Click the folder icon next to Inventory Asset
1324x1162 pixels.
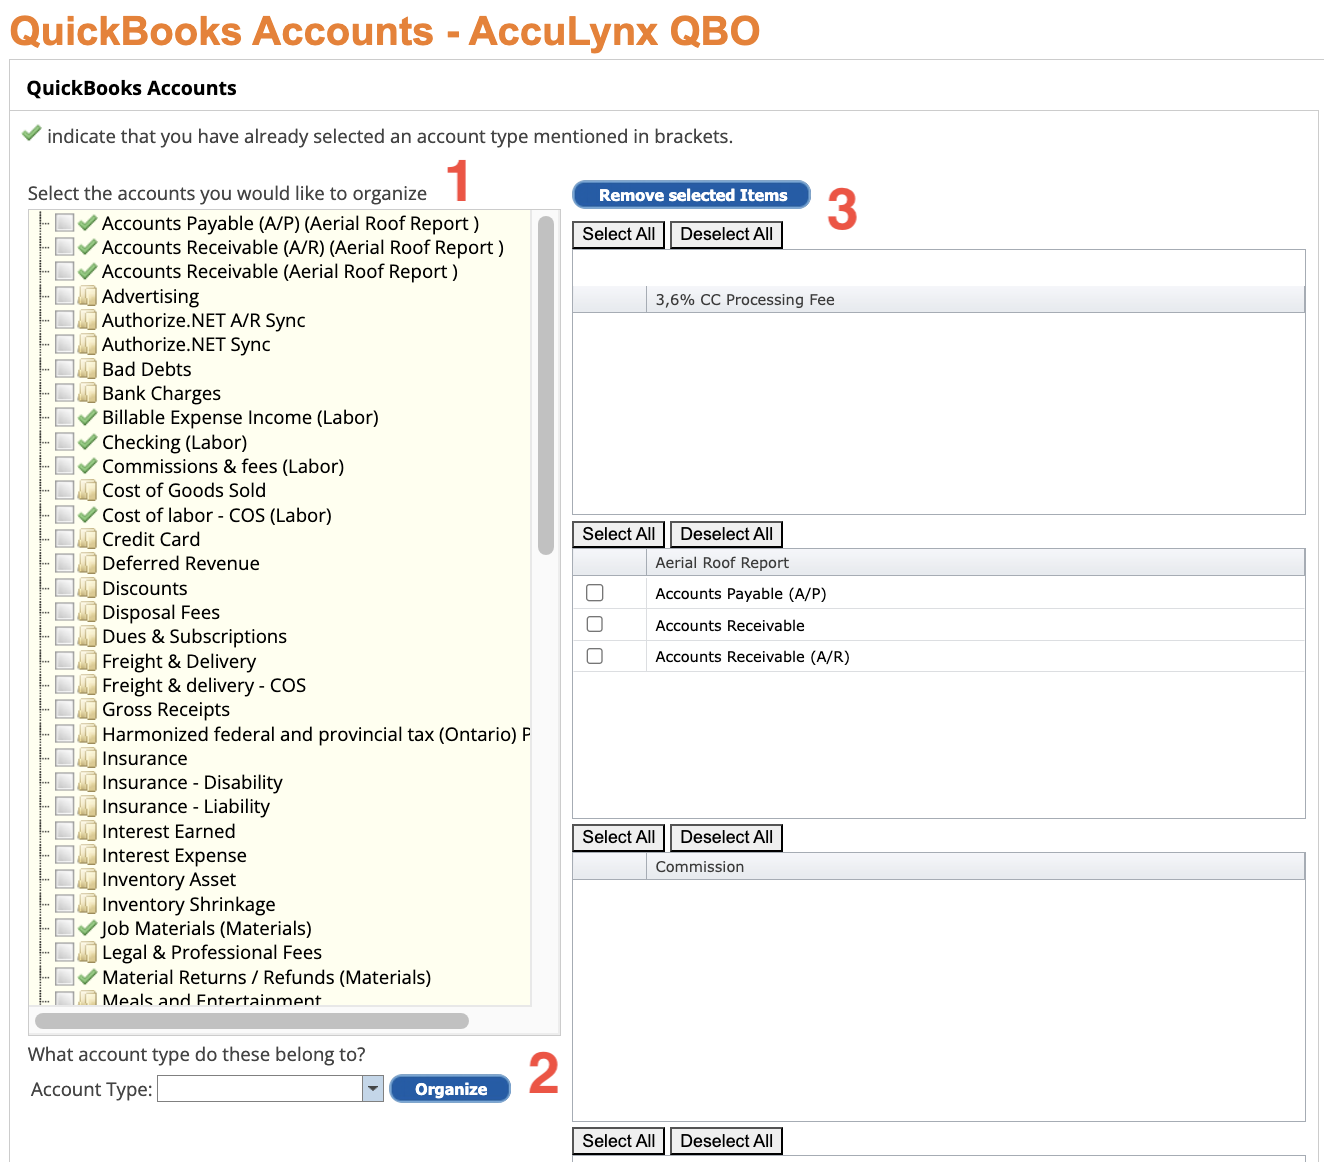(88, 879)
